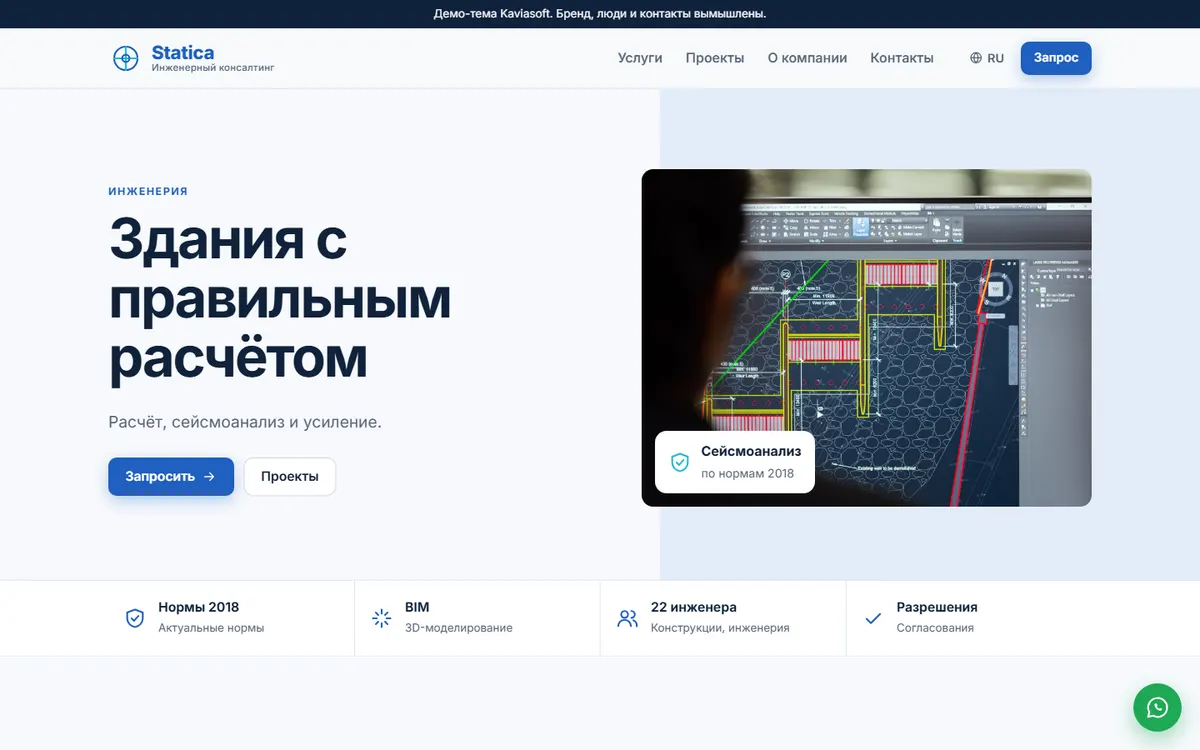
Task: Go to the Проекты navigation item
Action: pyautogui.click(x=715, y=58)
